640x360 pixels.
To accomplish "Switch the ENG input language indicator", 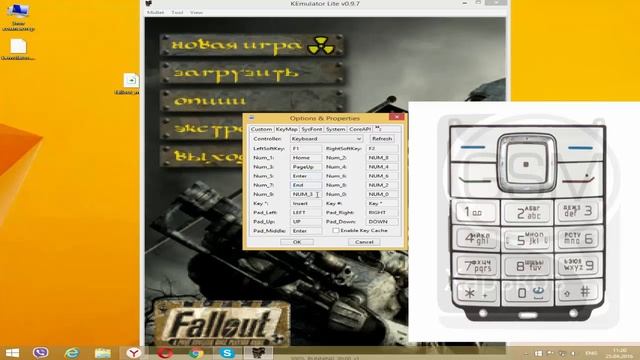I will (x=591, y=353).
